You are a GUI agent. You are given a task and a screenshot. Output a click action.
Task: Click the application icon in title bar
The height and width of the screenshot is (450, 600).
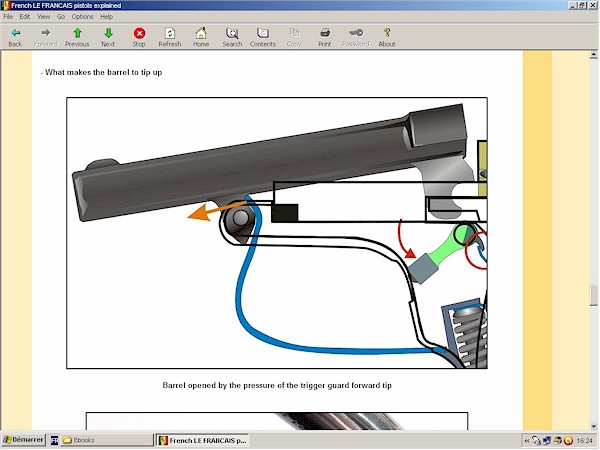[x=5, y=5]
